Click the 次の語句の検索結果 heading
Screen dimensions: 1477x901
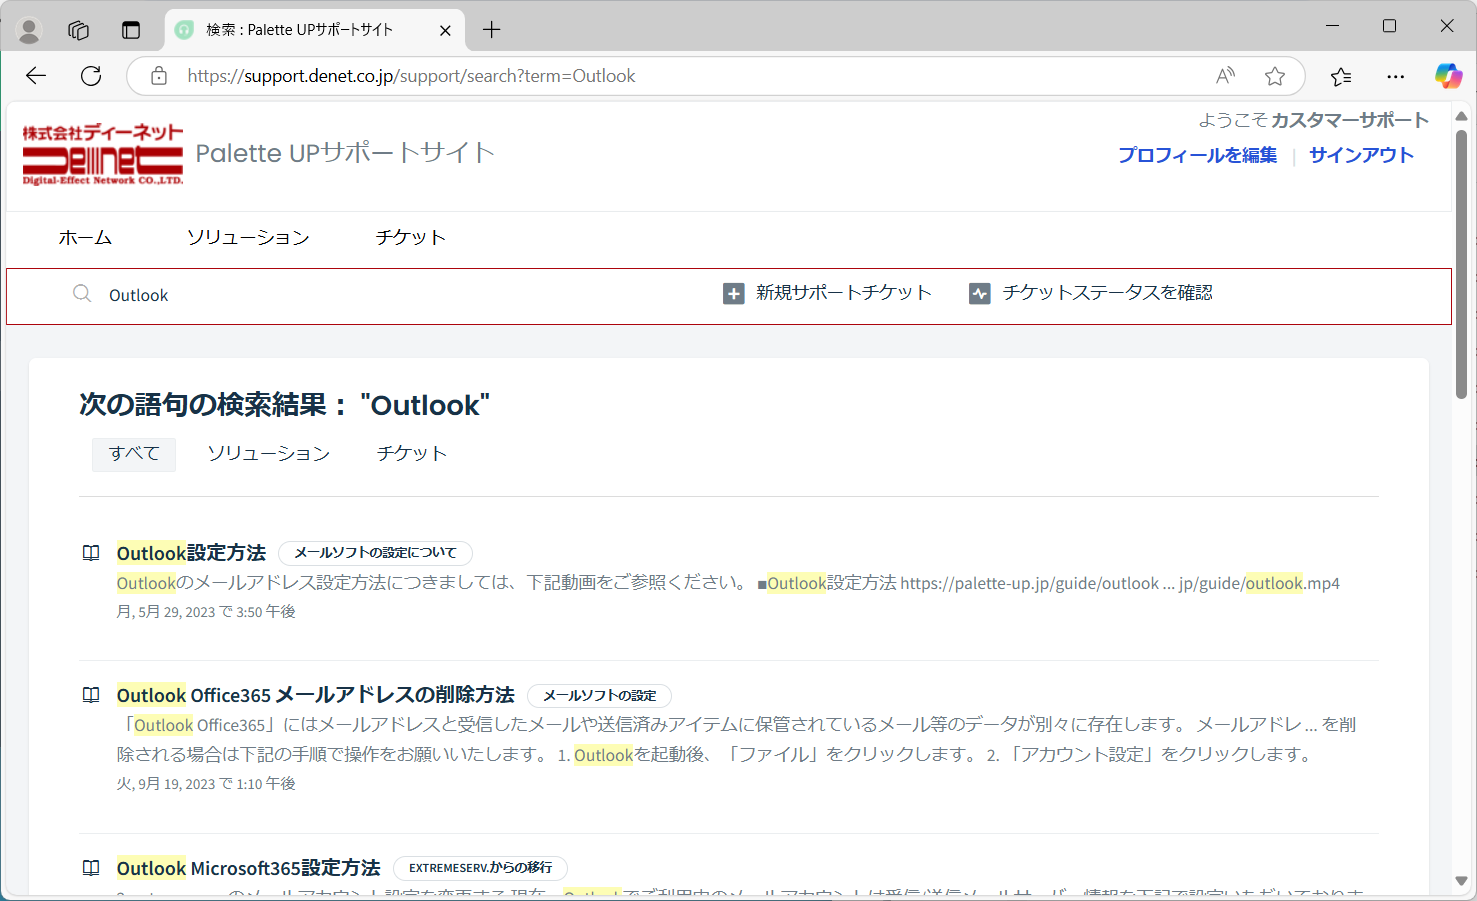pos(284,405)
